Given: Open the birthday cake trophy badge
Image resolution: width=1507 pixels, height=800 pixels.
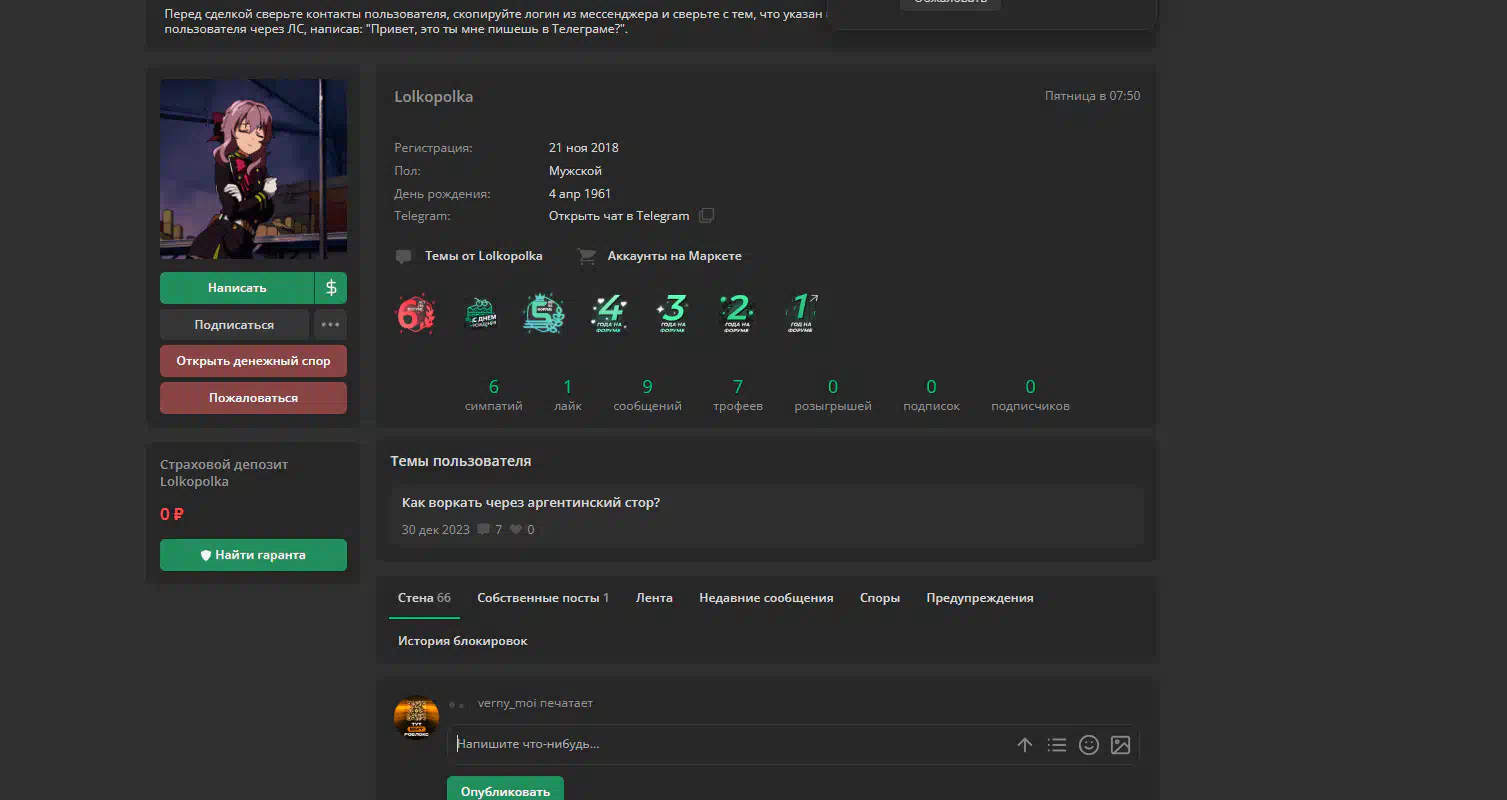Looking at the screenshot, I should coord(482,313).
